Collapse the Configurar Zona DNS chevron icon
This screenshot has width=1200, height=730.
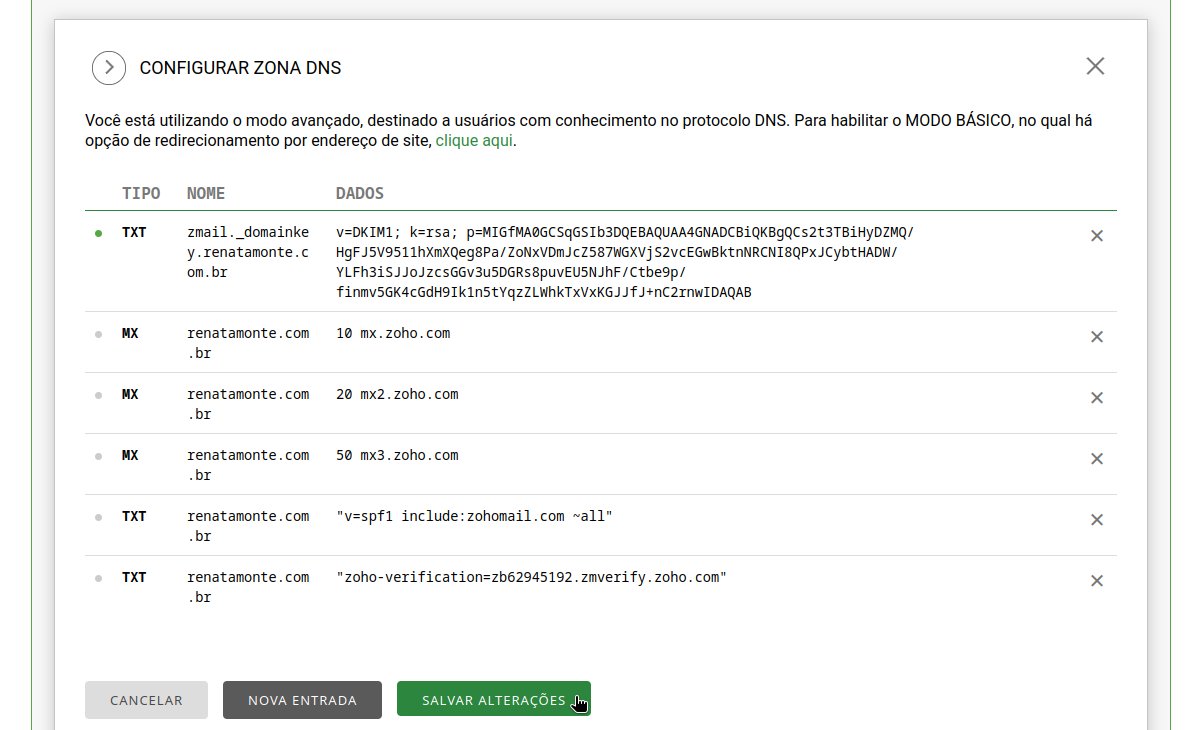[x=108, y=68]
